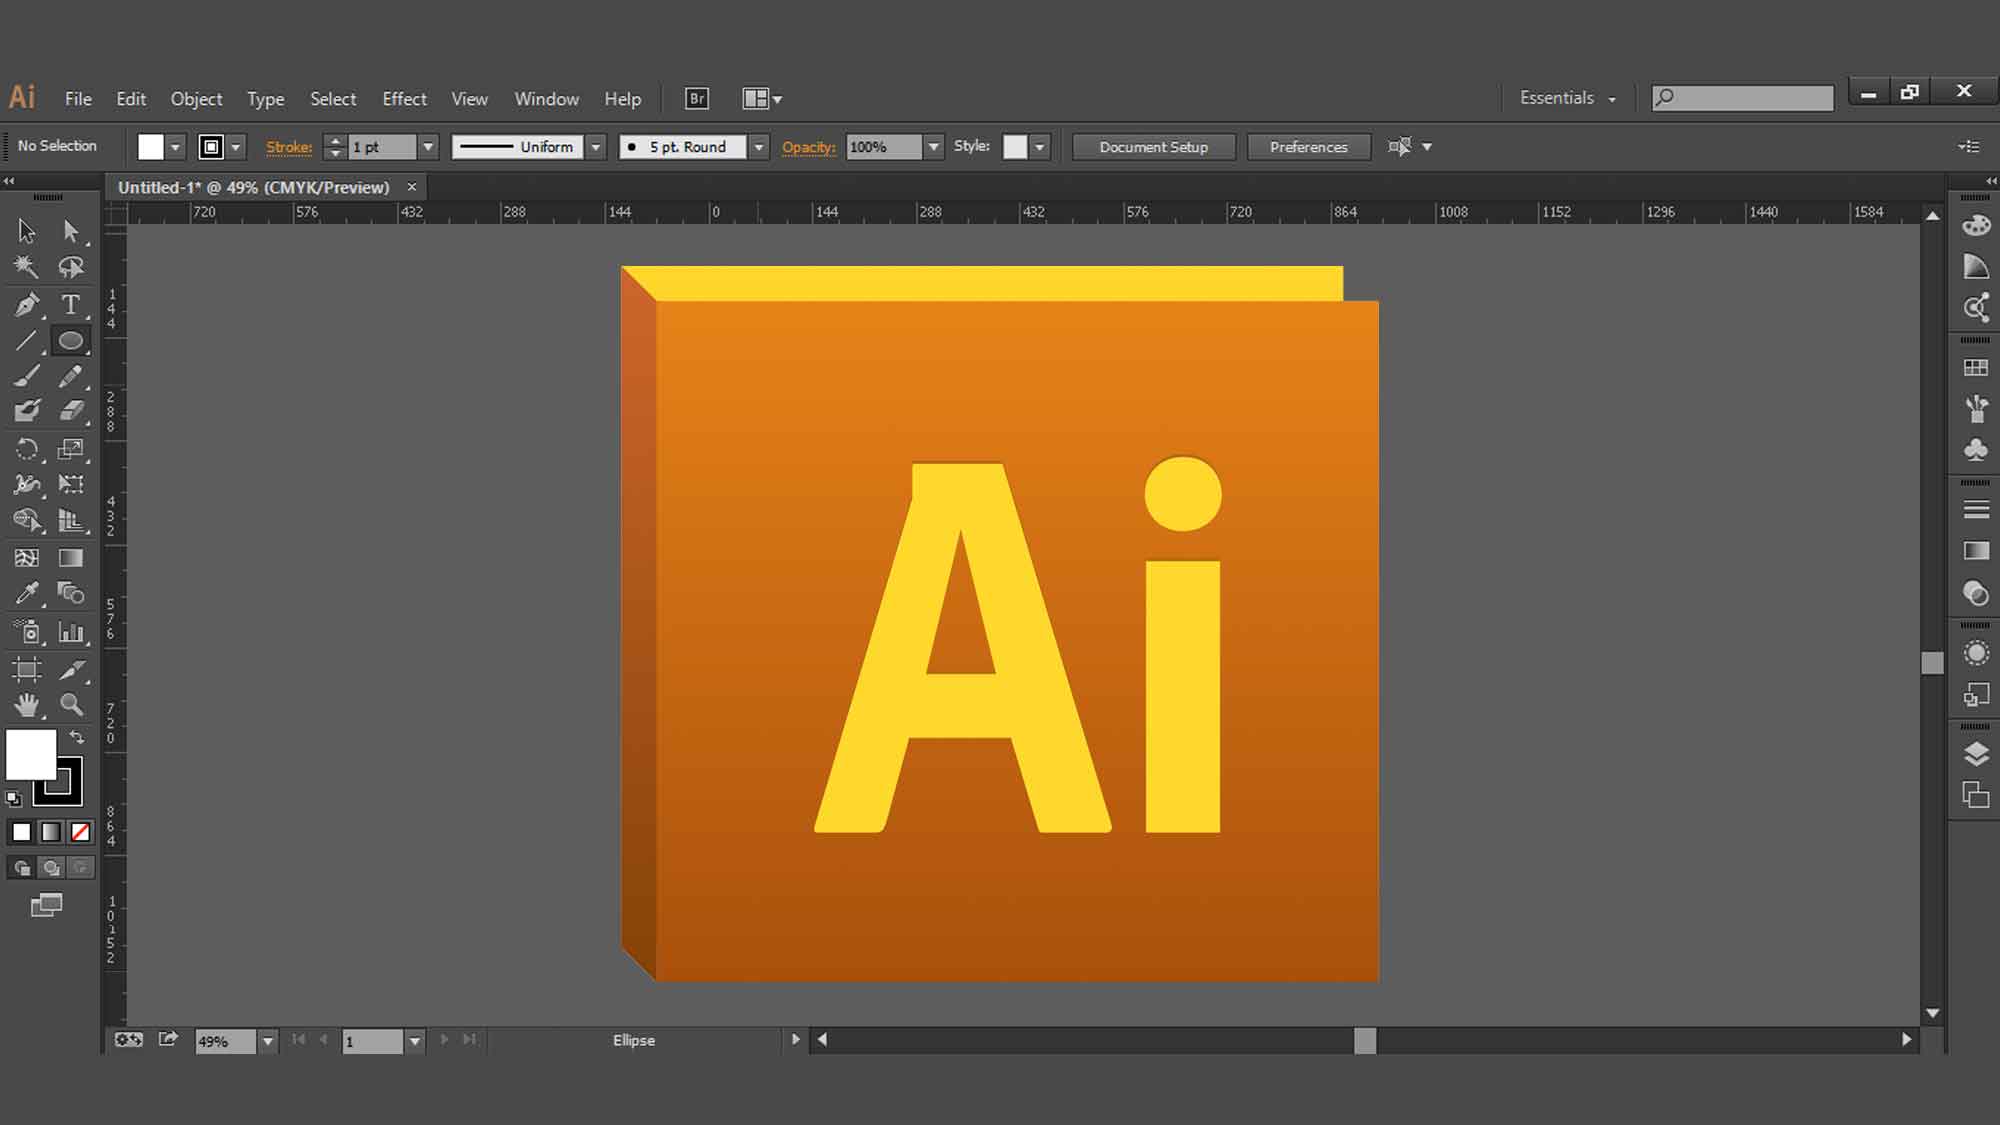2000x1125 pixels.
Task: Open the Color palette panel icon
Action: pyautogui.click(x=1976, y=225)
